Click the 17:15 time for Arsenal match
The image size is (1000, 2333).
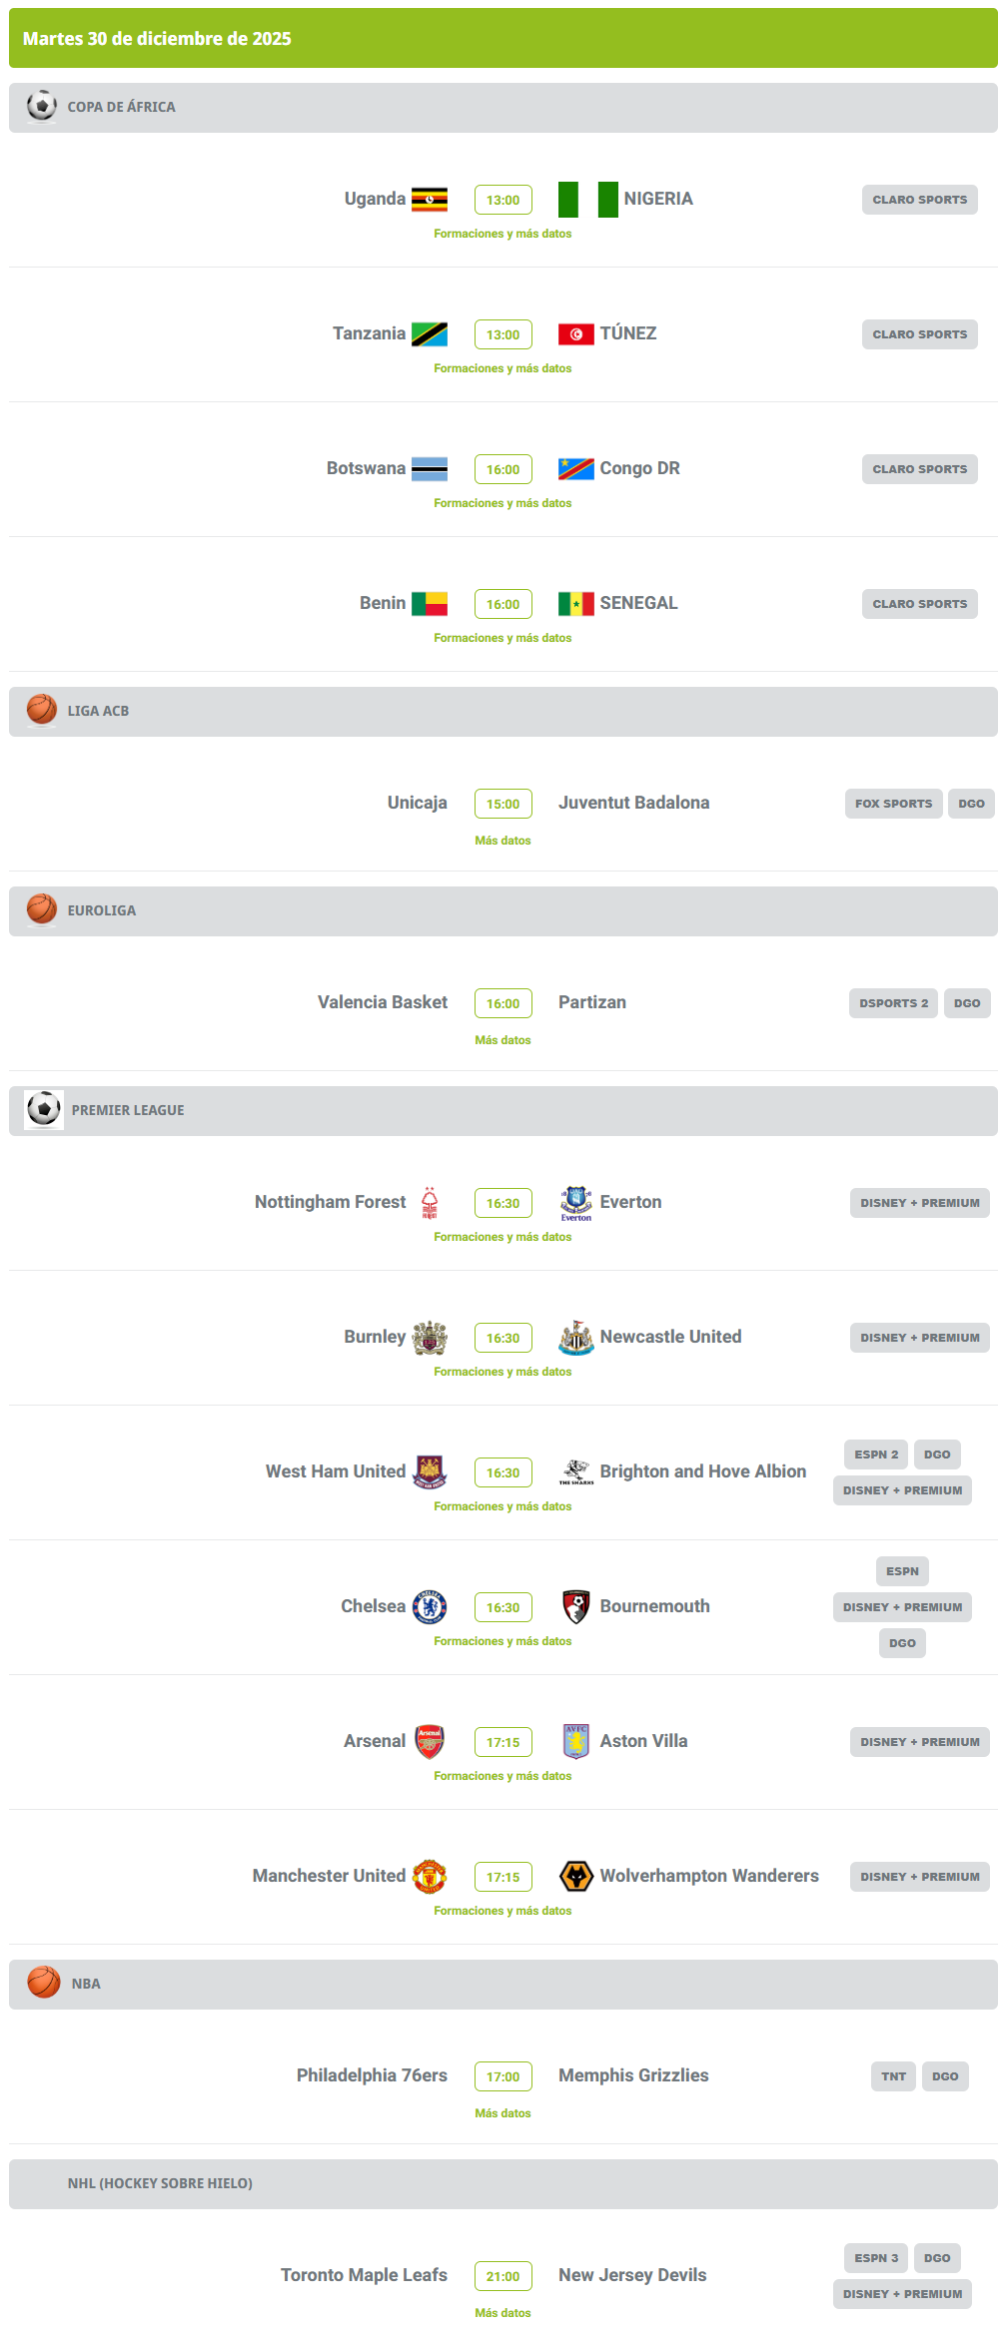point(503,1743)
